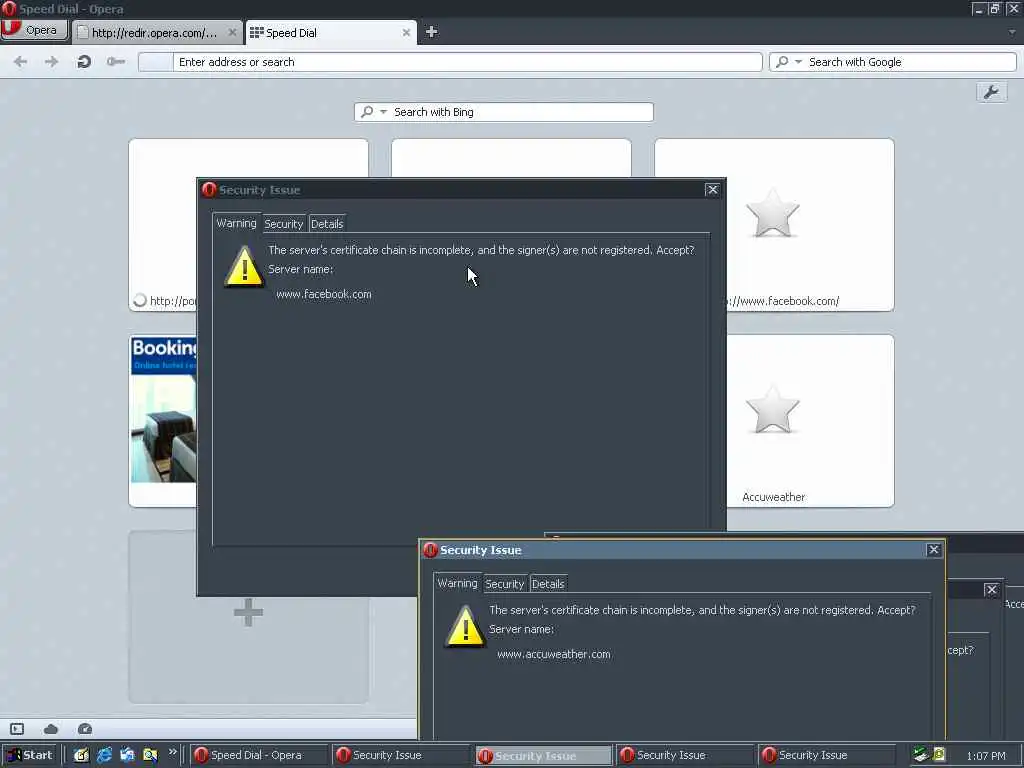Open a new tab with plus icon
The width and height of the screenshot is (1024, 768).
tap(431, 32)
